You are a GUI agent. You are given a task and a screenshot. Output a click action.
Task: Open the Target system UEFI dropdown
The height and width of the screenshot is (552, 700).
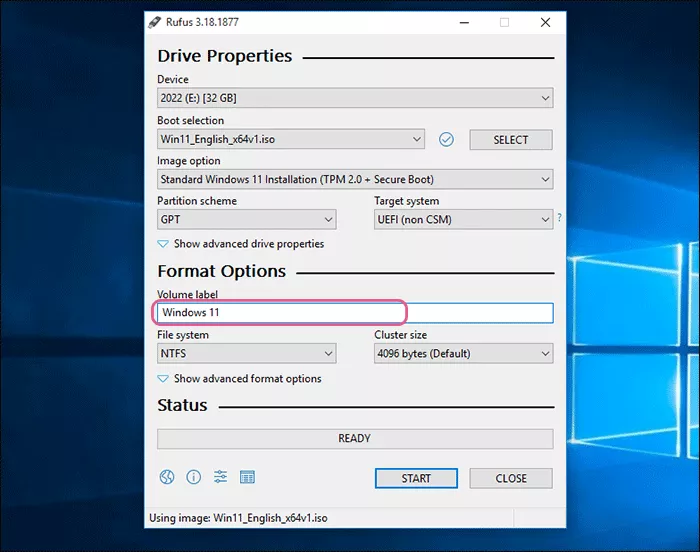pyautogui.click(x=463, y=220)
